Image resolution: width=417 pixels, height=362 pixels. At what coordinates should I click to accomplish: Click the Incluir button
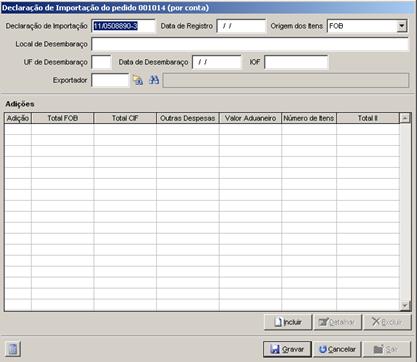coord(288,322)
